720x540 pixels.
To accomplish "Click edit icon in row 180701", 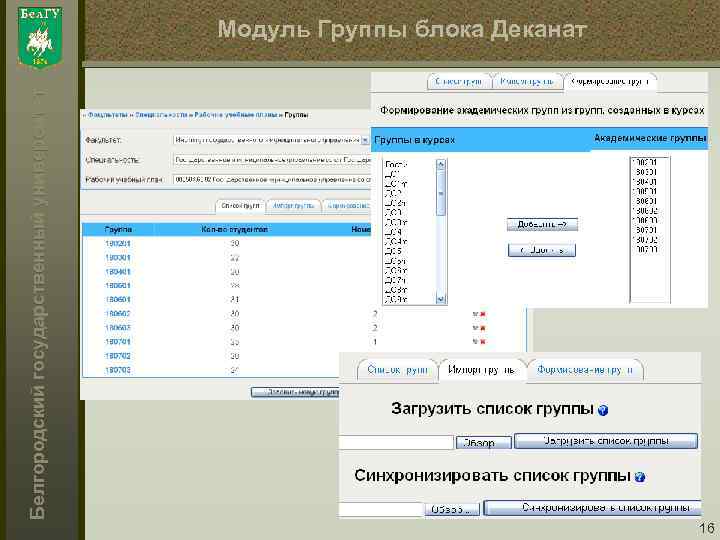I will (x=476, y=342).
